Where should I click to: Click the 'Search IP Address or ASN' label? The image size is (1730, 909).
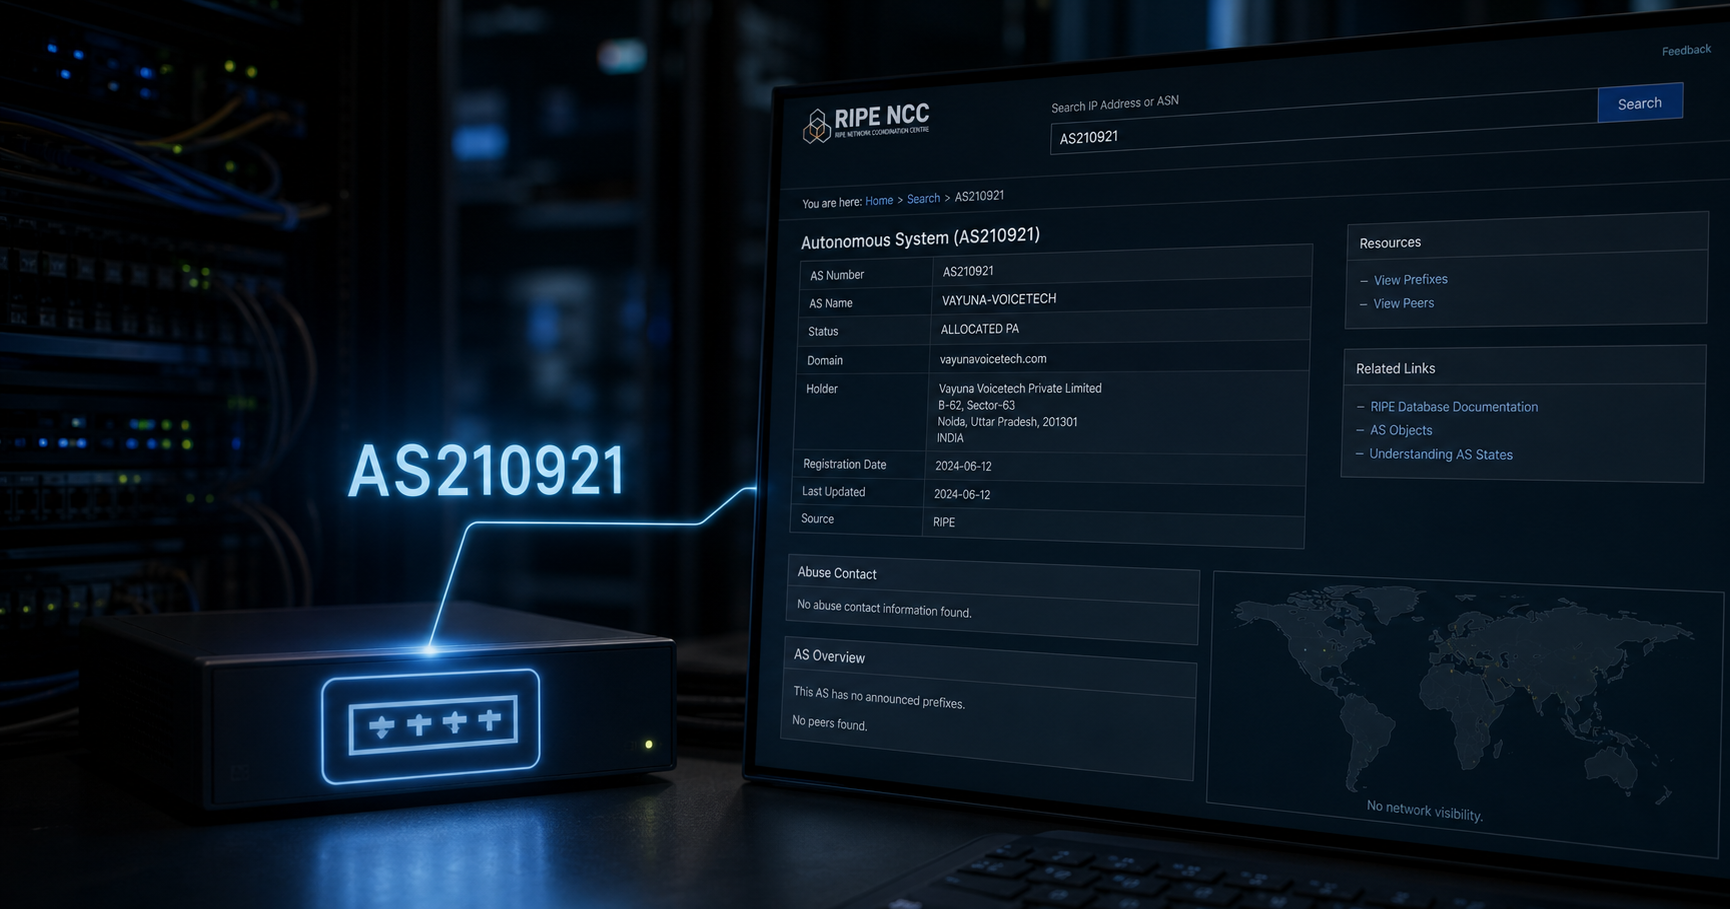(x=1115, y=104)
